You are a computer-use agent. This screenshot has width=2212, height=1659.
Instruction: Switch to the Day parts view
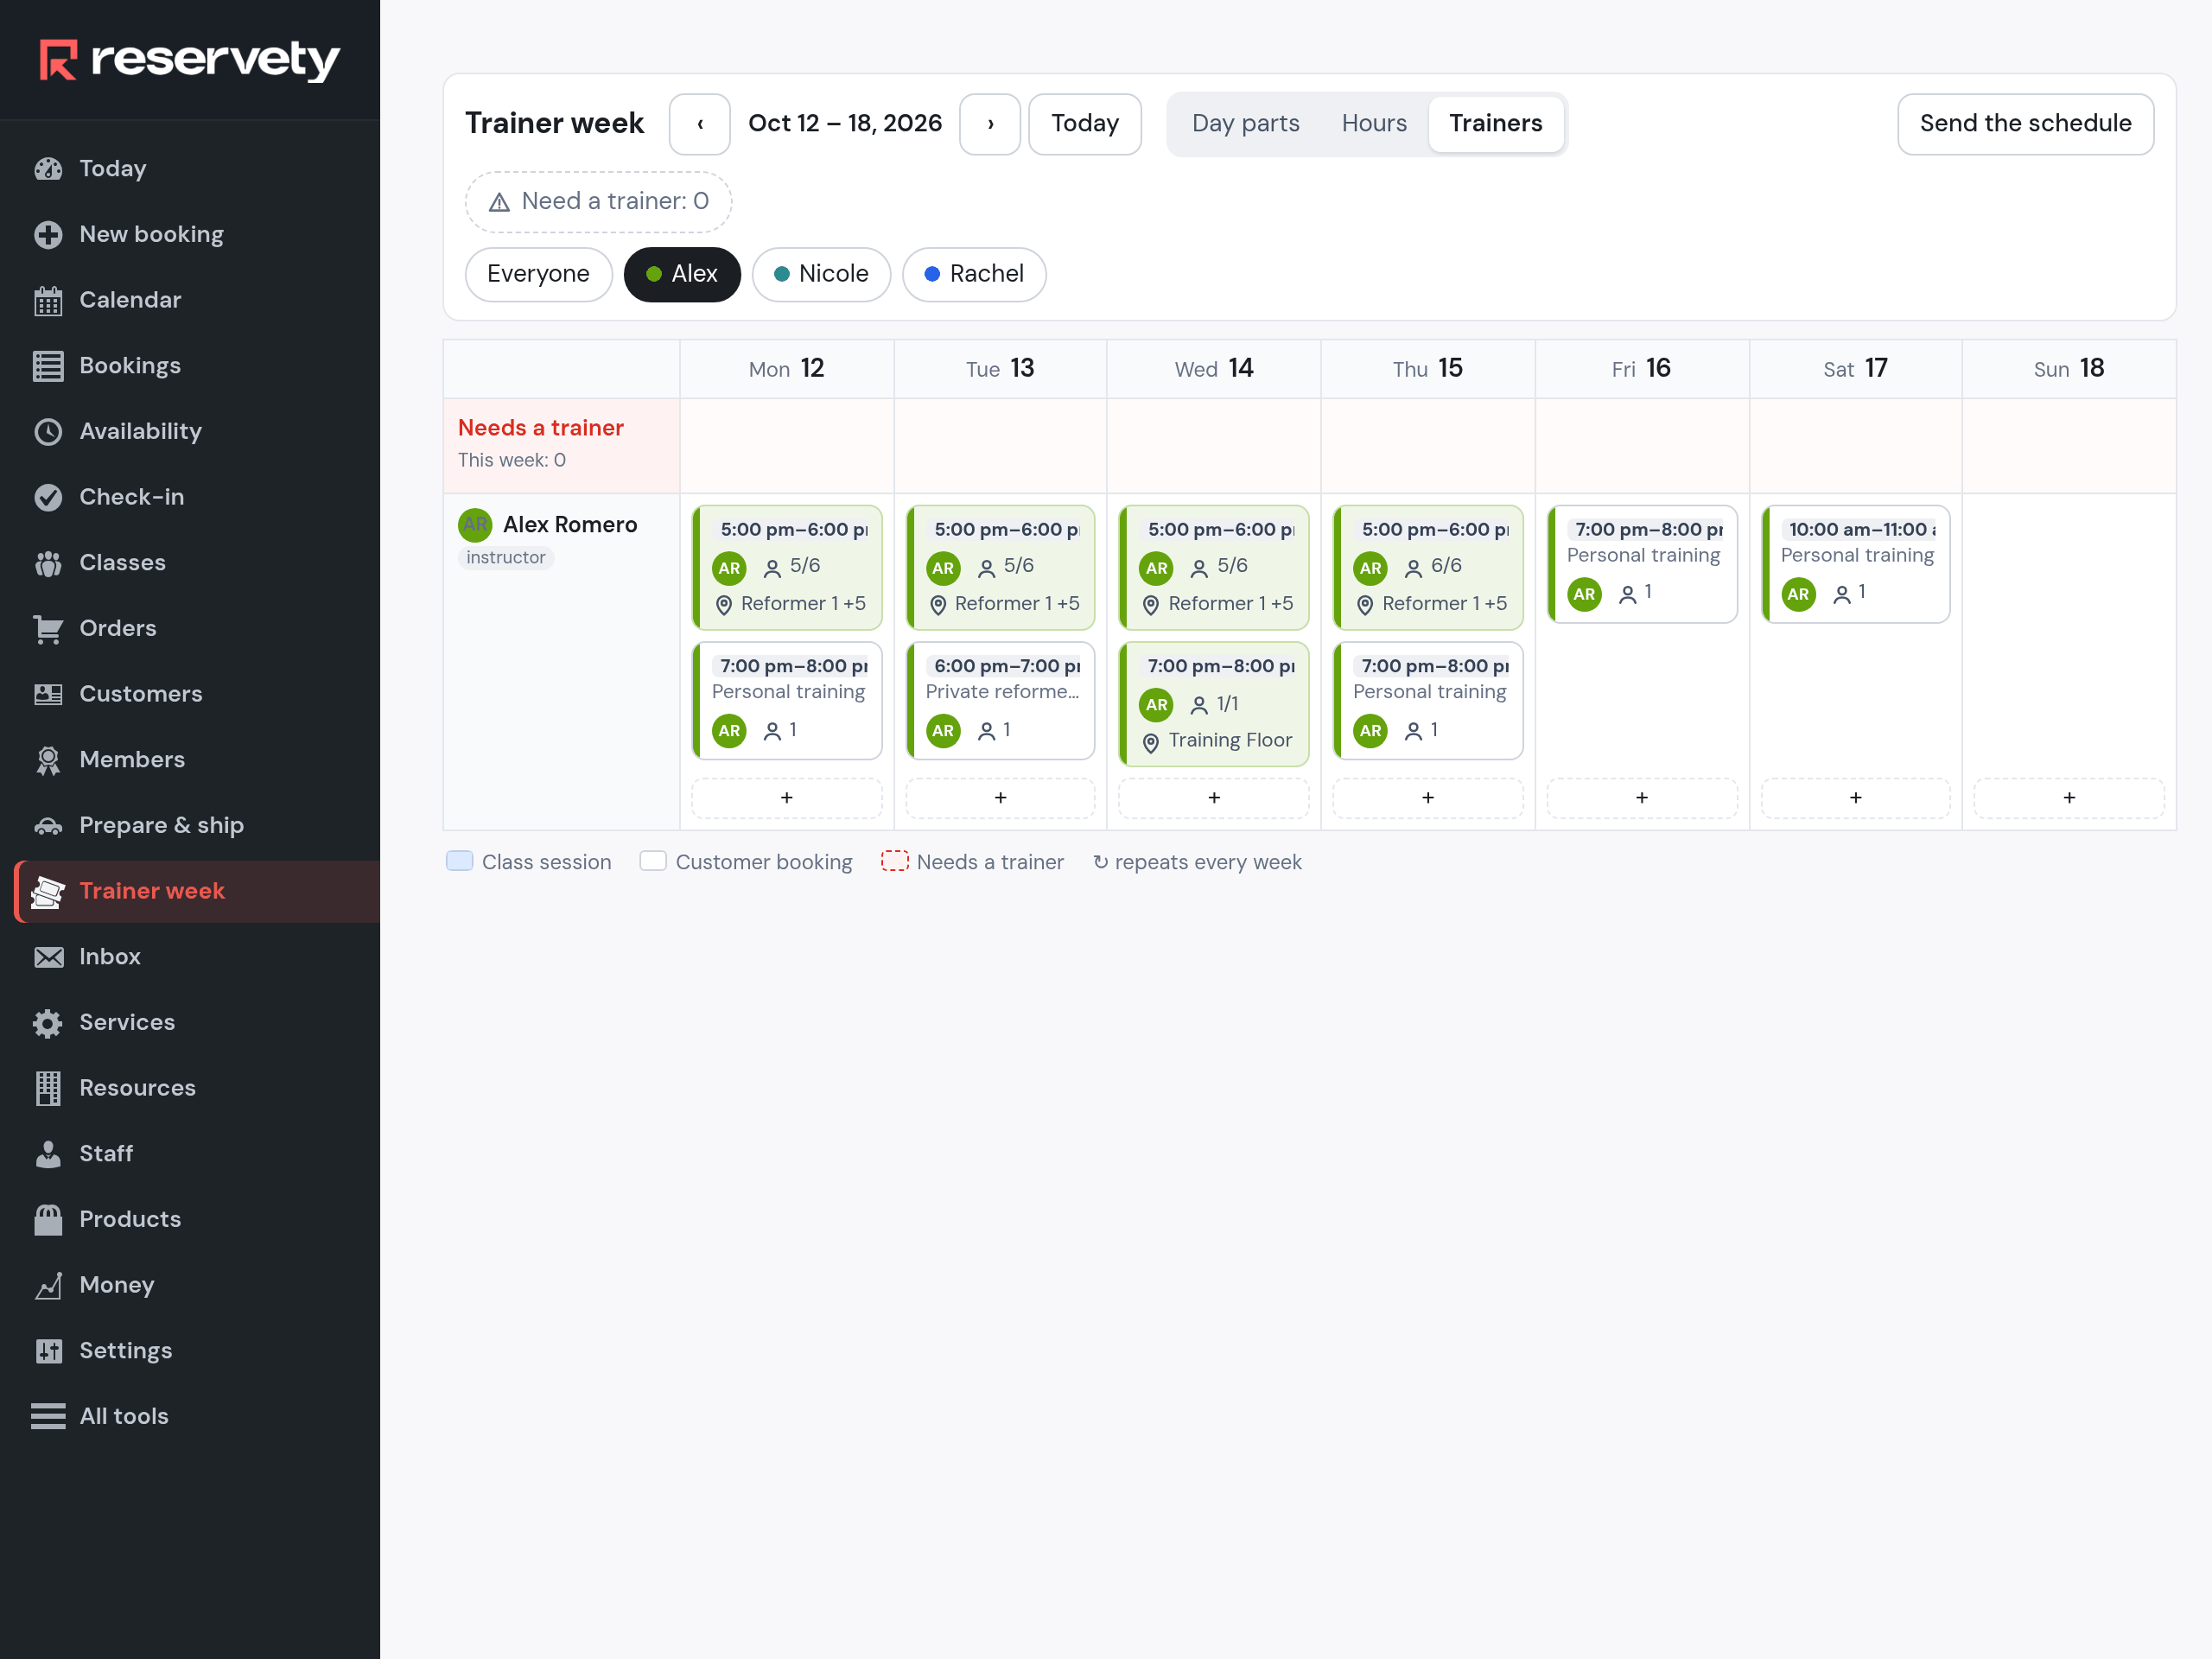(x=1245, y=124)
